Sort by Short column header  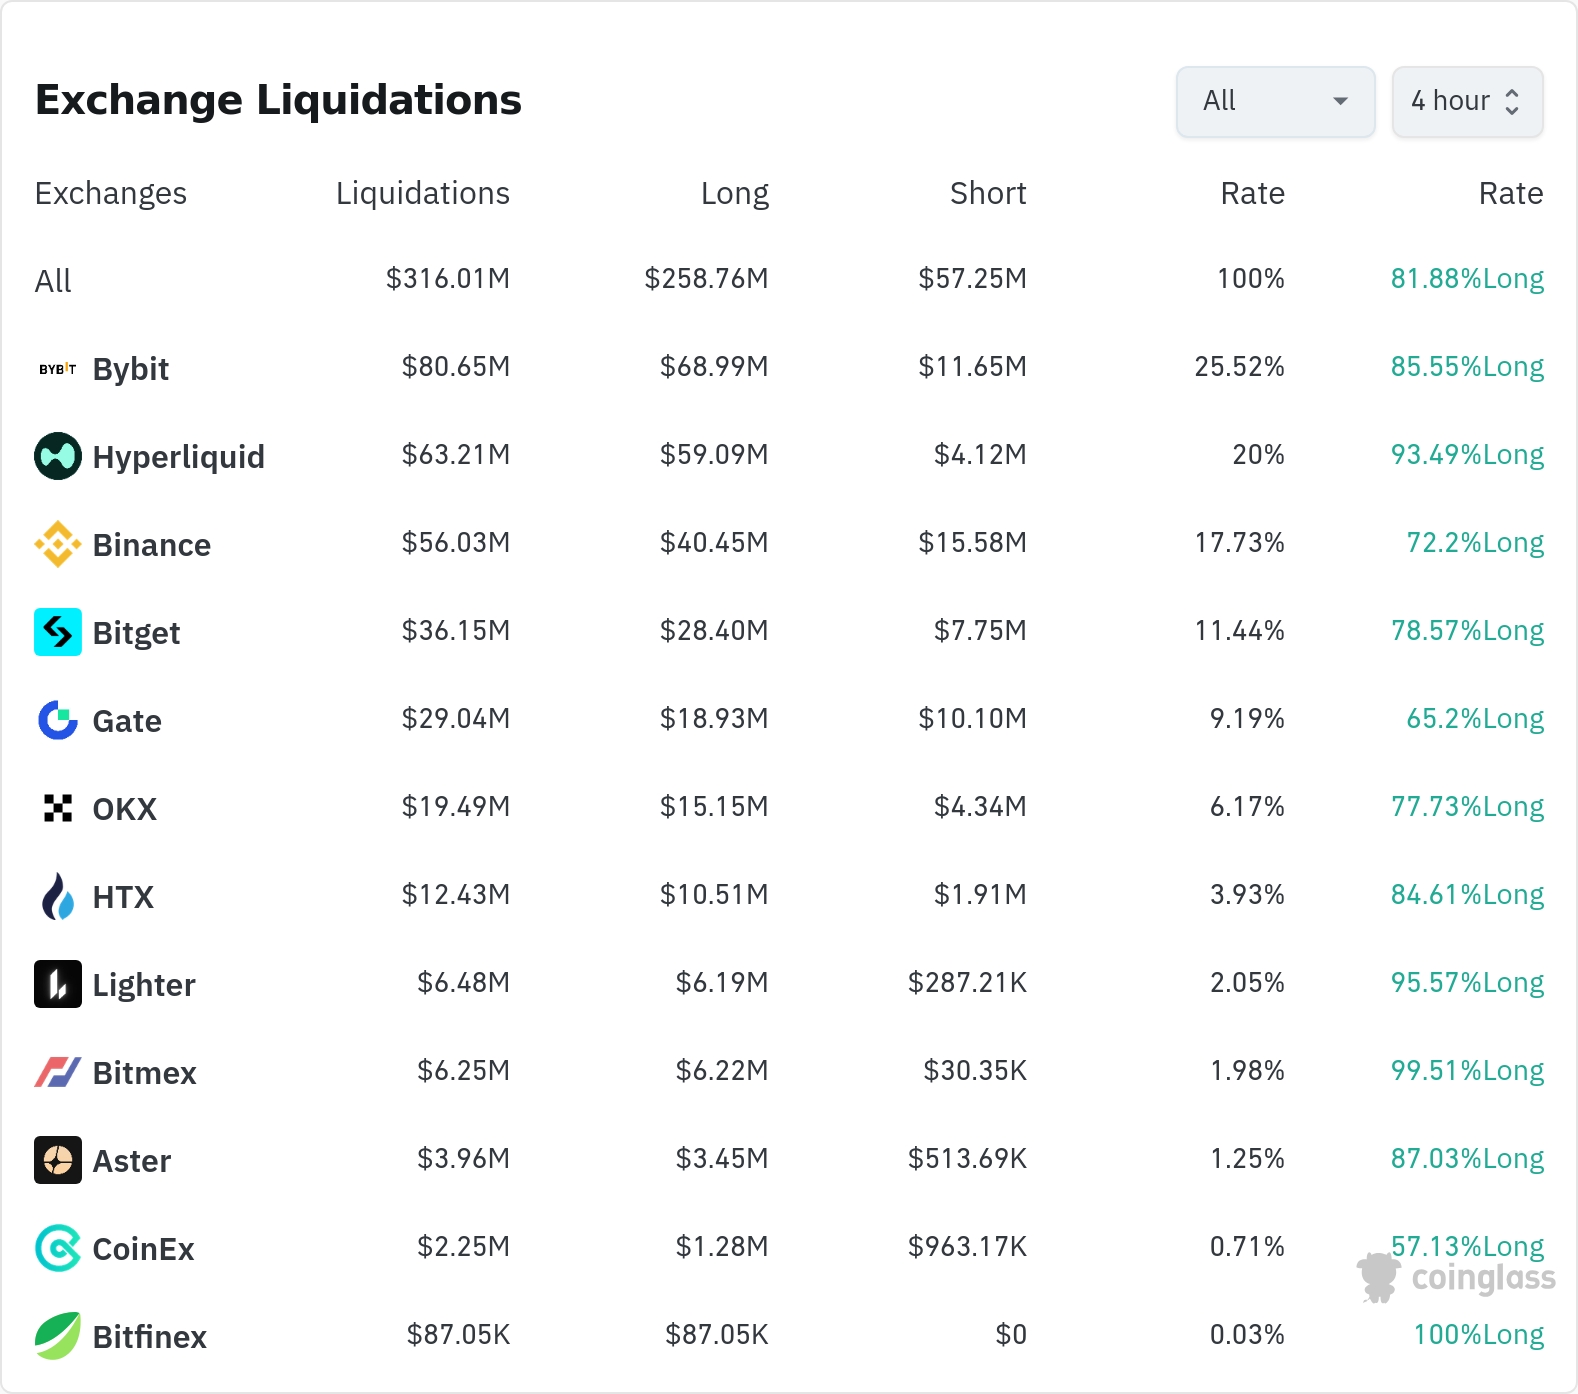tap(987, 193)
